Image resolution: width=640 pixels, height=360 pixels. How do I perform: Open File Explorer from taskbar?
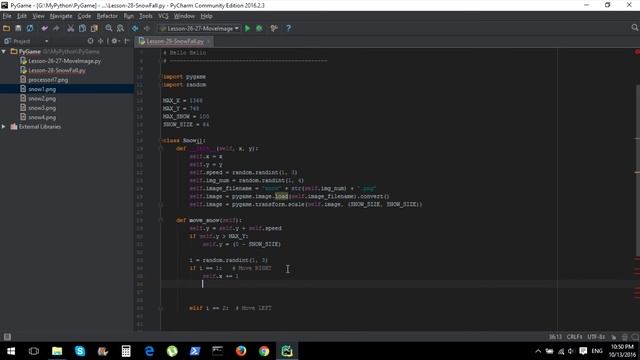click(x=57, y=351)
